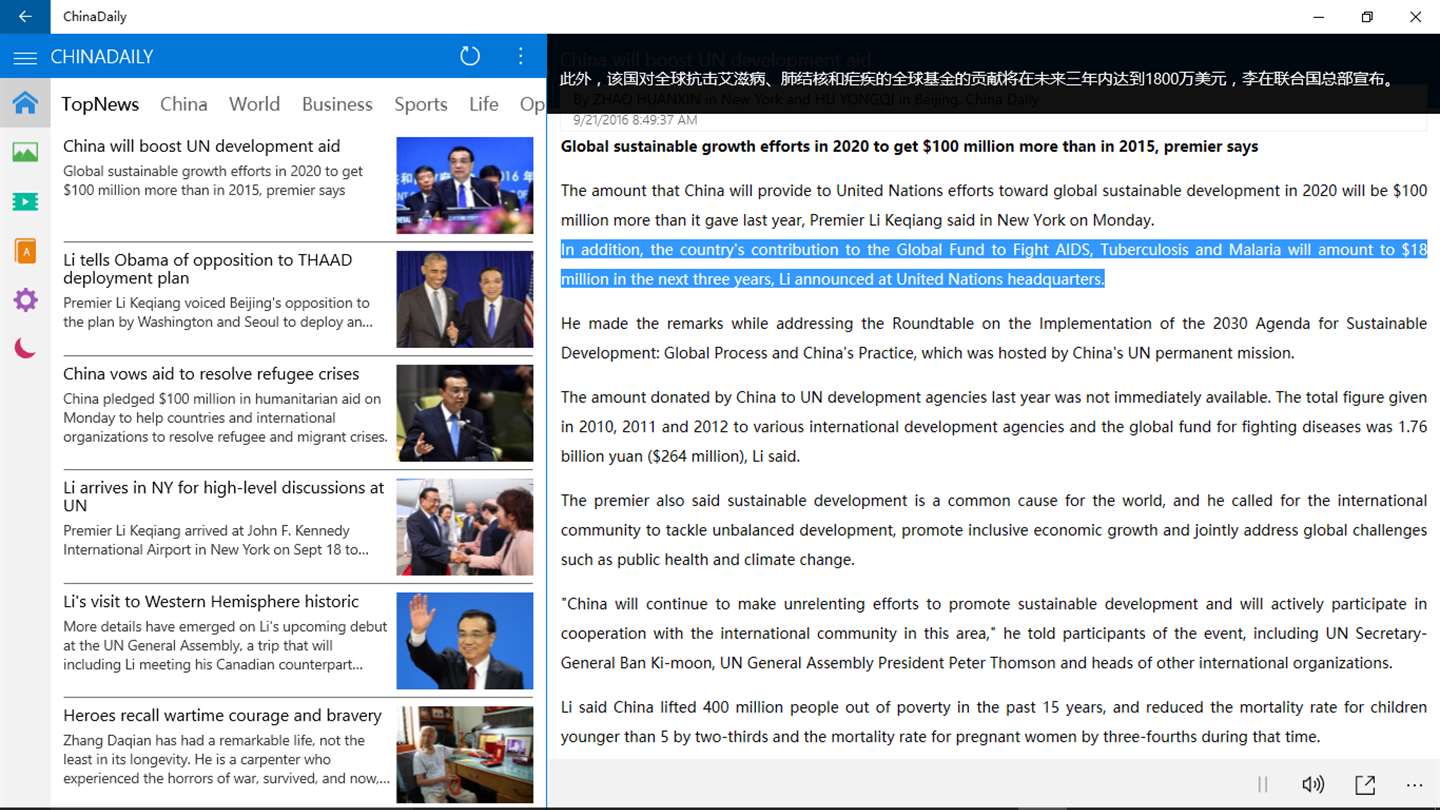The width and height of the screenshot is (1440, 810).
Task: Open "China vows aid to resolve refugee crises"
Action: 211,374
